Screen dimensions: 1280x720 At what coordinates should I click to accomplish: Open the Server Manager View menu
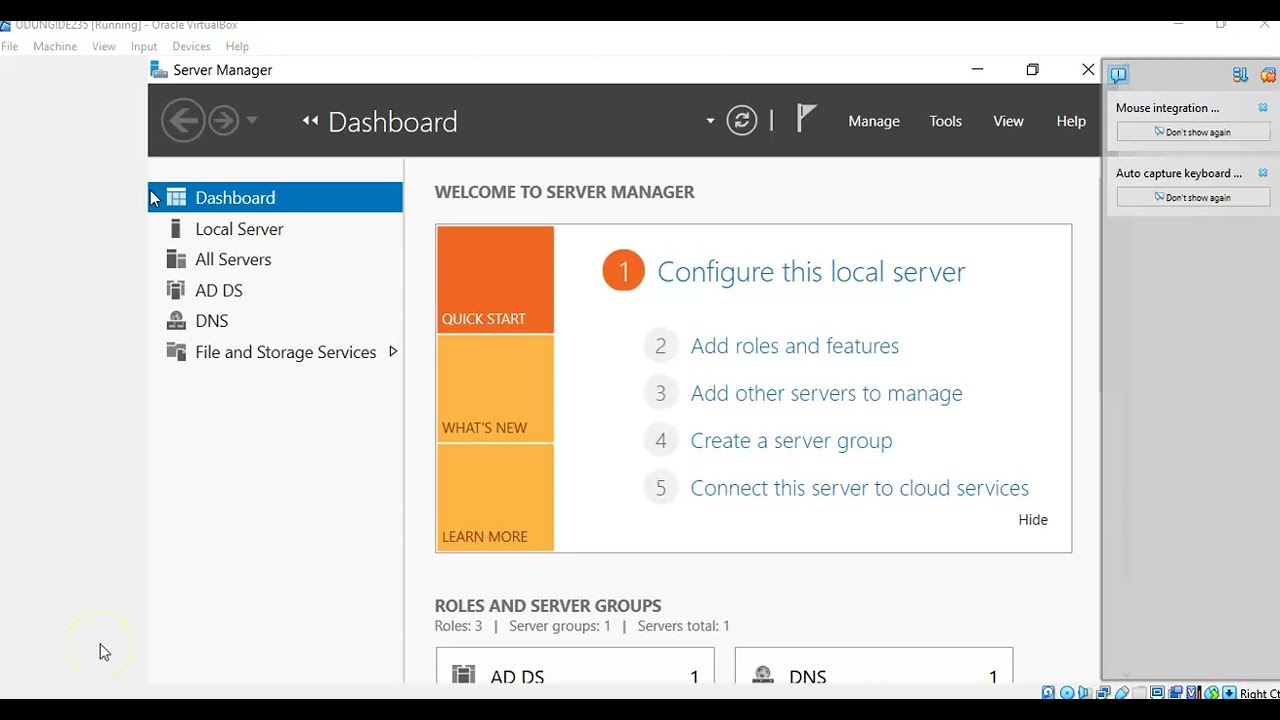click(x=1008, y=121)
